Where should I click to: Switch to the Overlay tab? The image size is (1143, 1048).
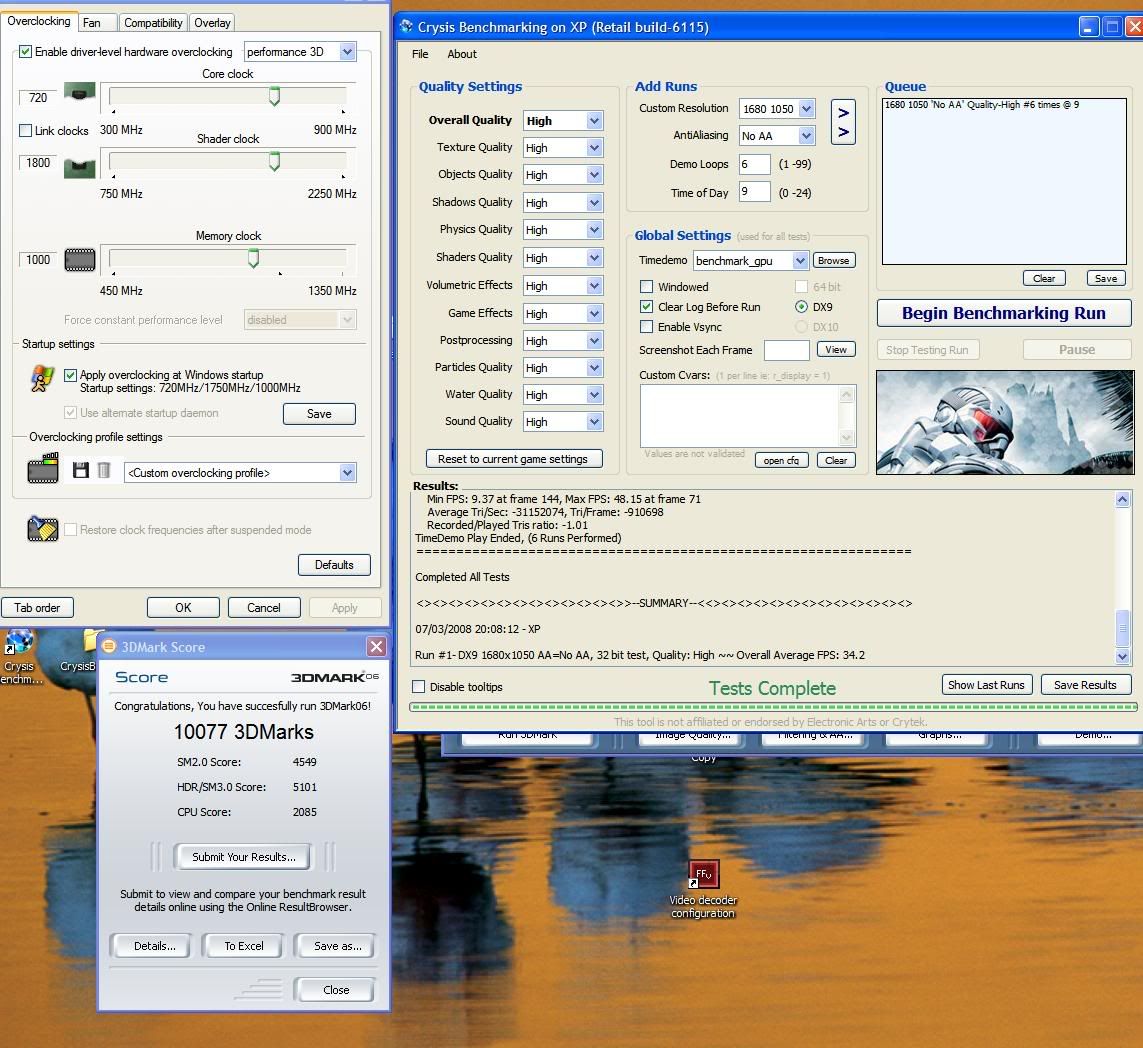tap(212, 23)
